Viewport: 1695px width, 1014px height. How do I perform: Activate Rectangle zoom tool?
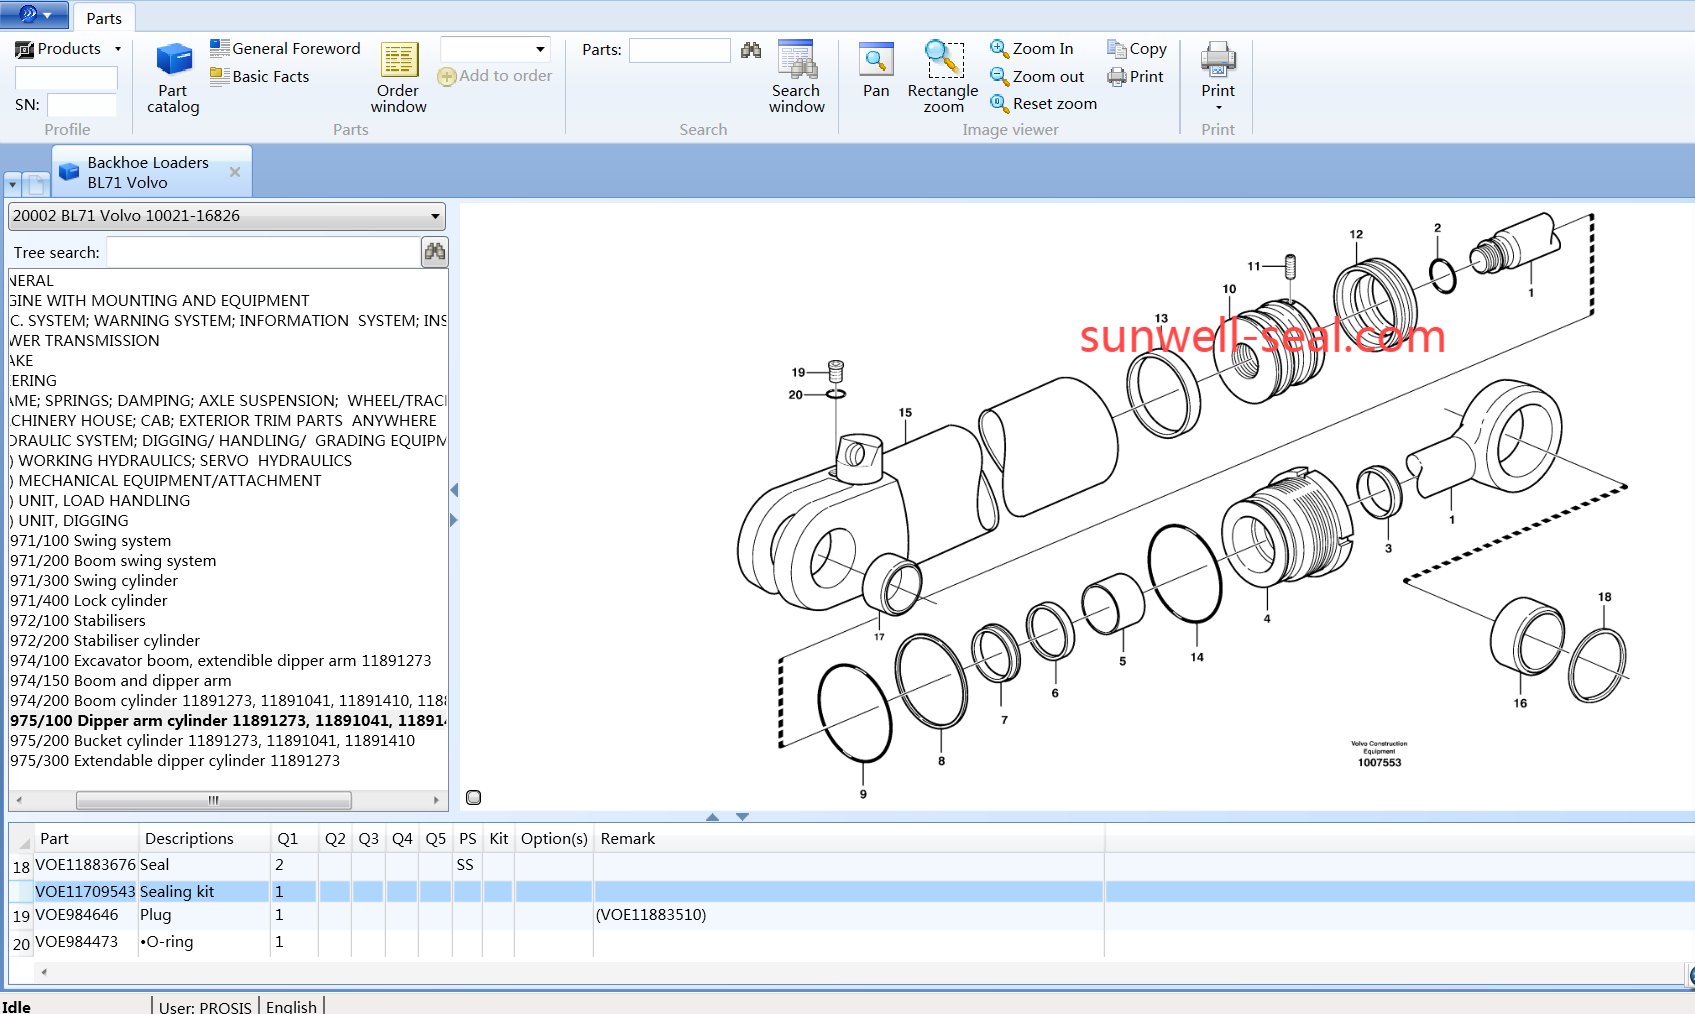tap(942, 77)
